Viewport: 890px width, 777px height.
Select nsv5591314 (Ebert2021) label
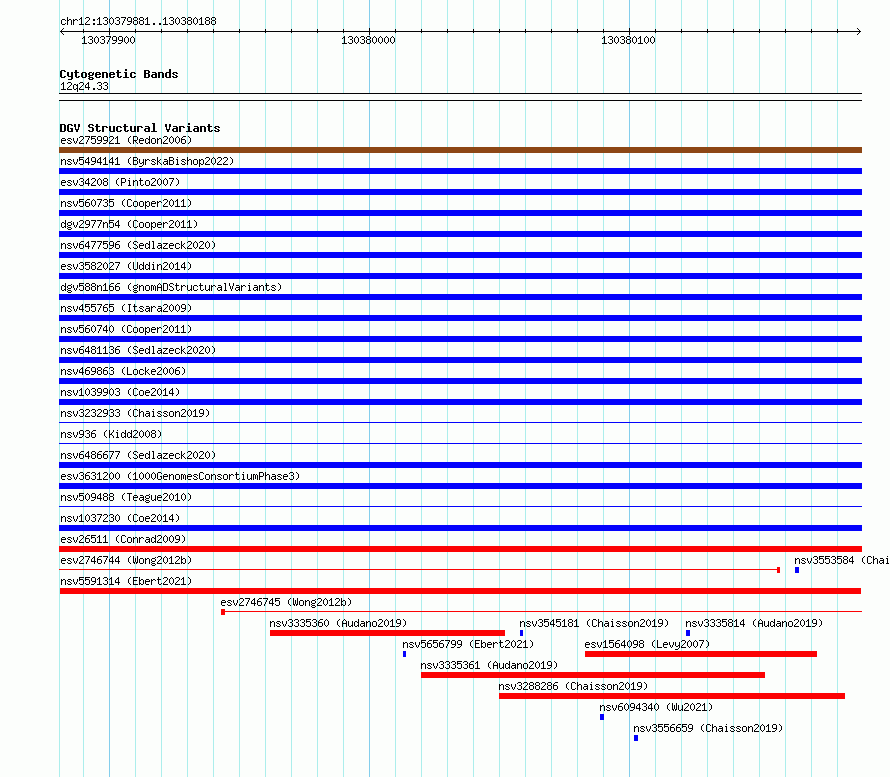[x=126, y=581]
